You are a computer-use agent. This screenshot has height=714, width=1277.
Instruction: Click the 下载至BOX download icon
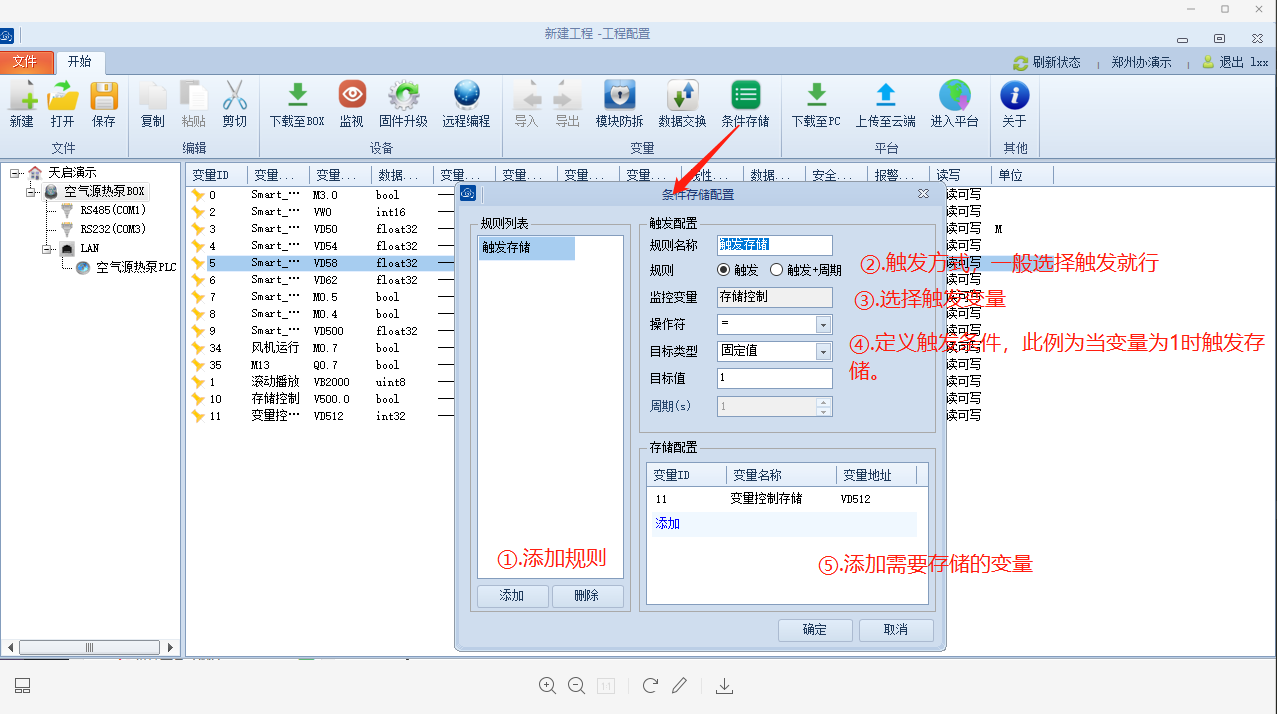pyautogui.click(x=297, y=96)
